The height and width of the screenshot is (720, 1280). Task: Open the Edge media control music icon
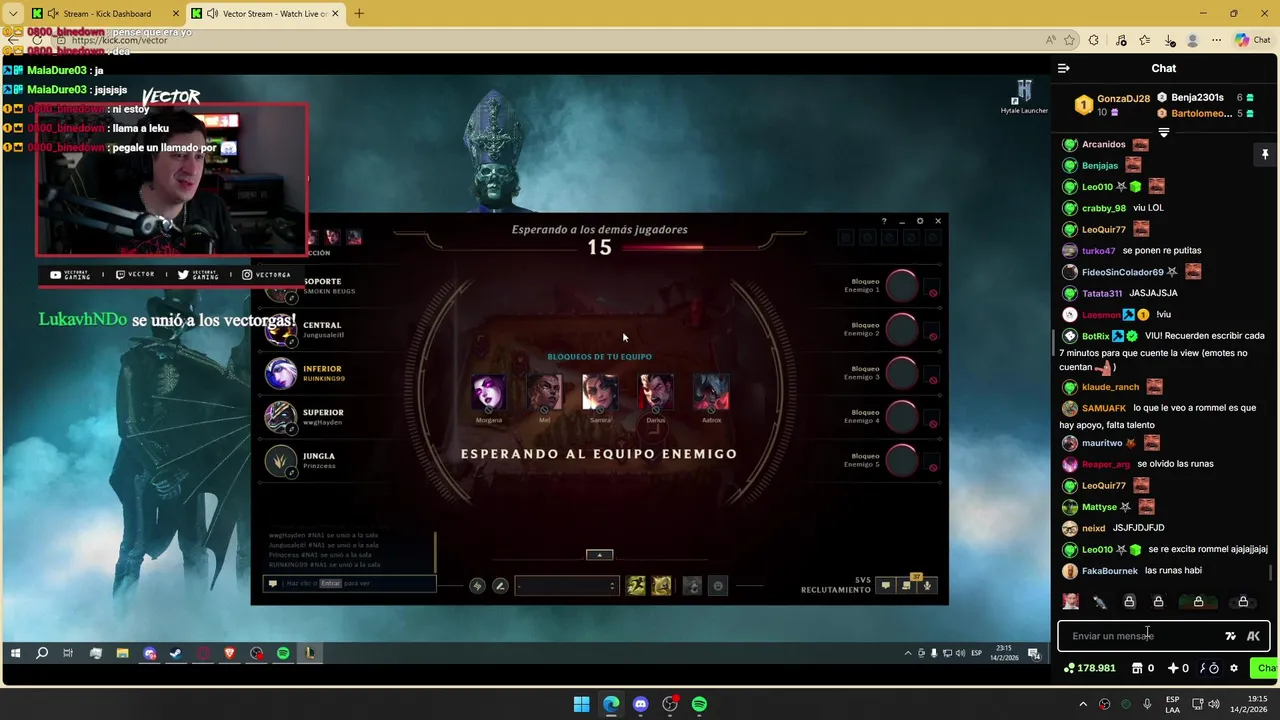click(1120, 40)
